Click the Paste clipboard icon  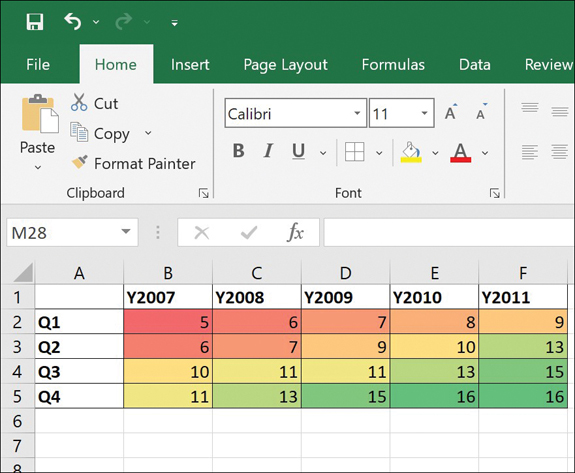(40, 114)
